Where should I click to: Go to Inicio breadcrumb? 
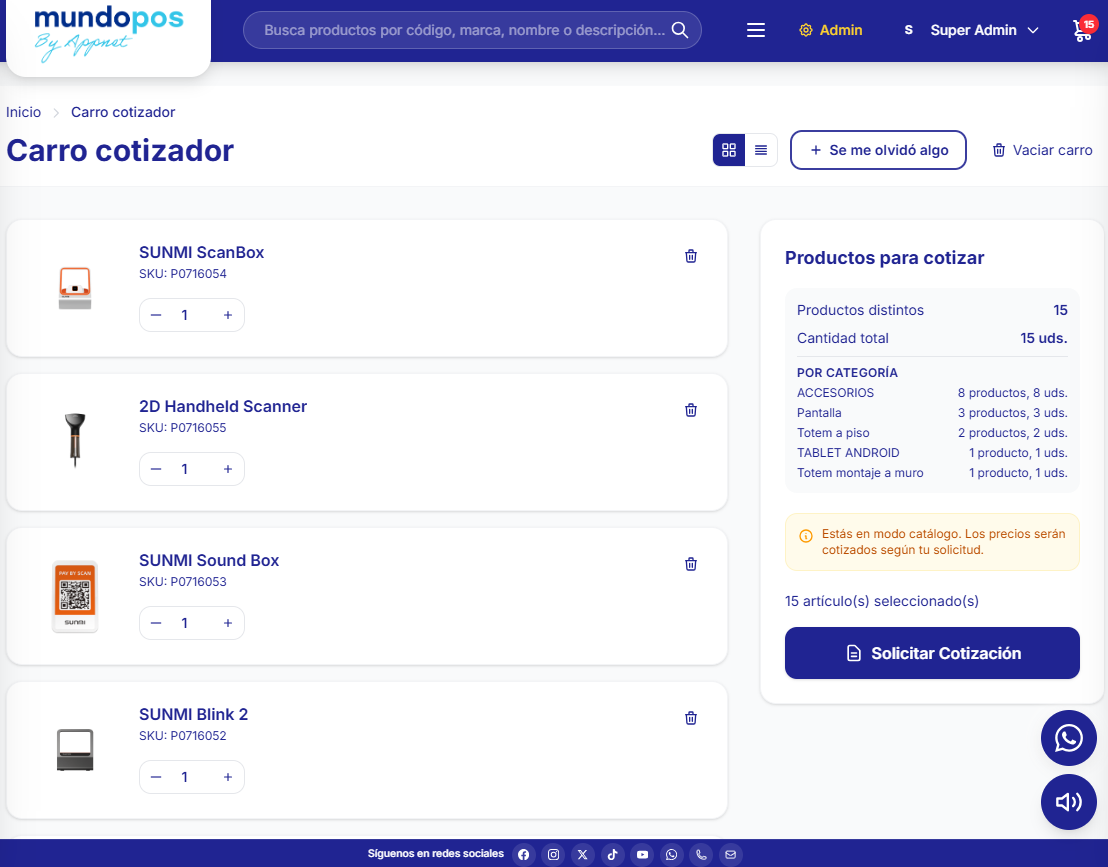click(x=23, y=112)
